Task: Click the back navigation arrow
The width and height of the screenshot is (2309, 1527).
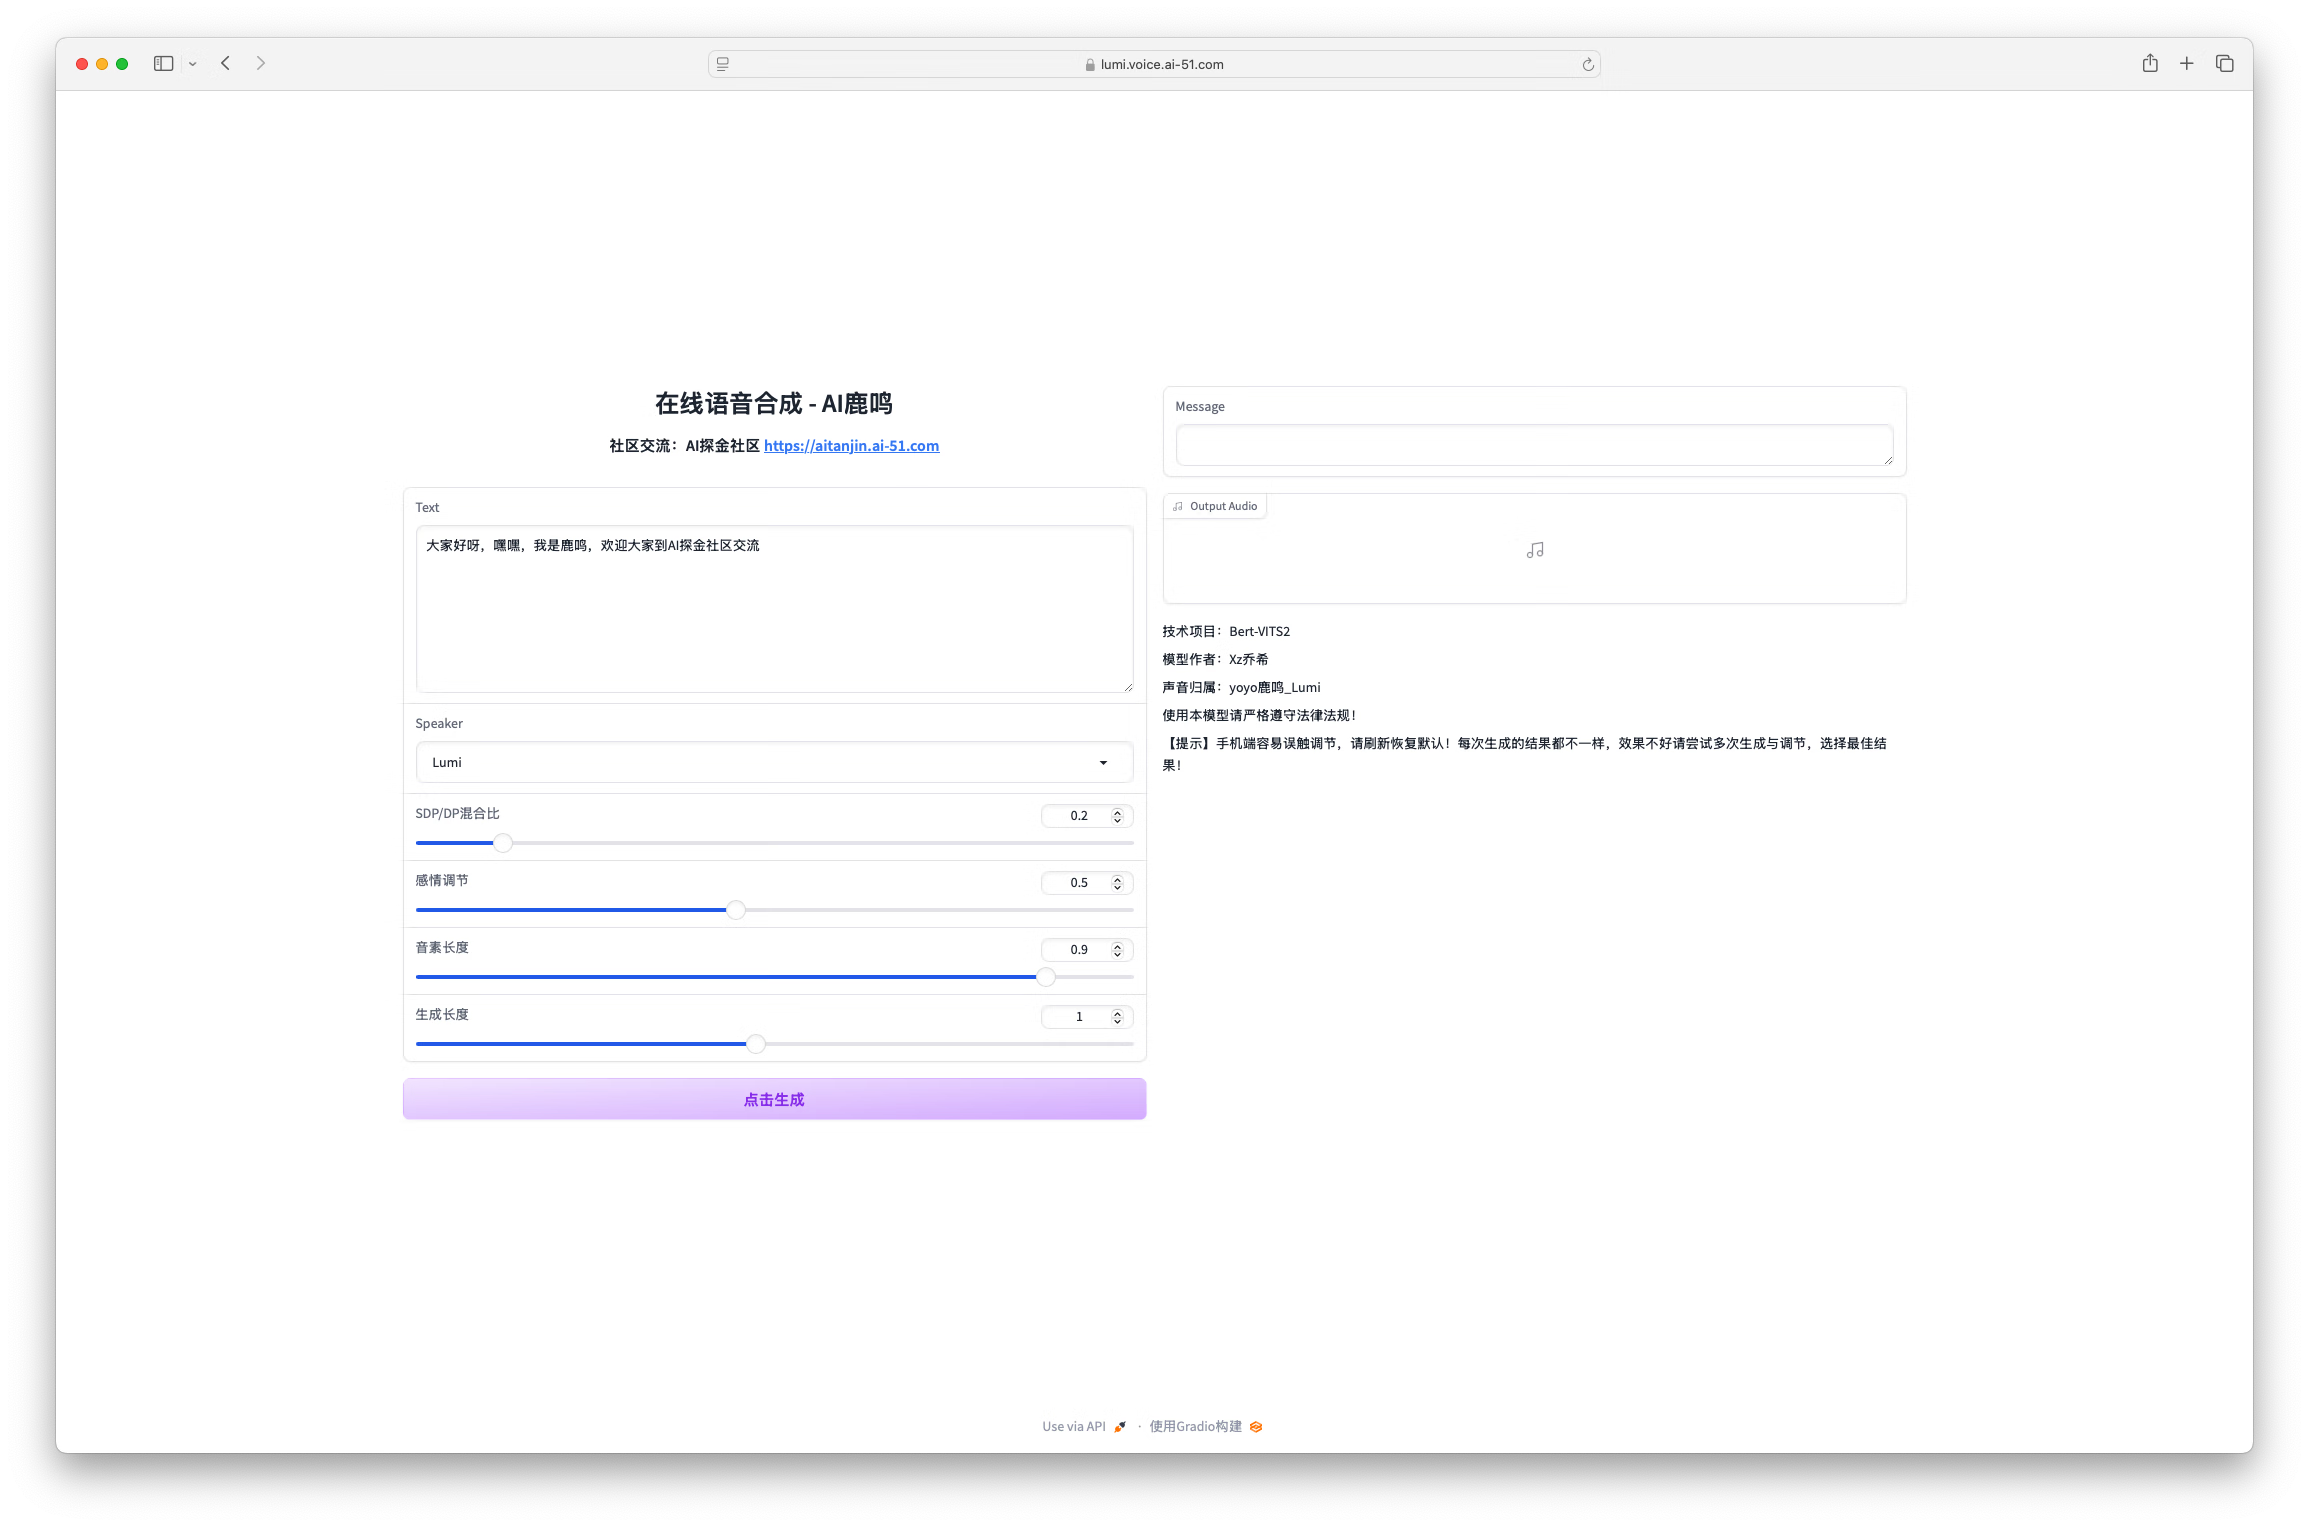Action: click(x=225, y=63)
